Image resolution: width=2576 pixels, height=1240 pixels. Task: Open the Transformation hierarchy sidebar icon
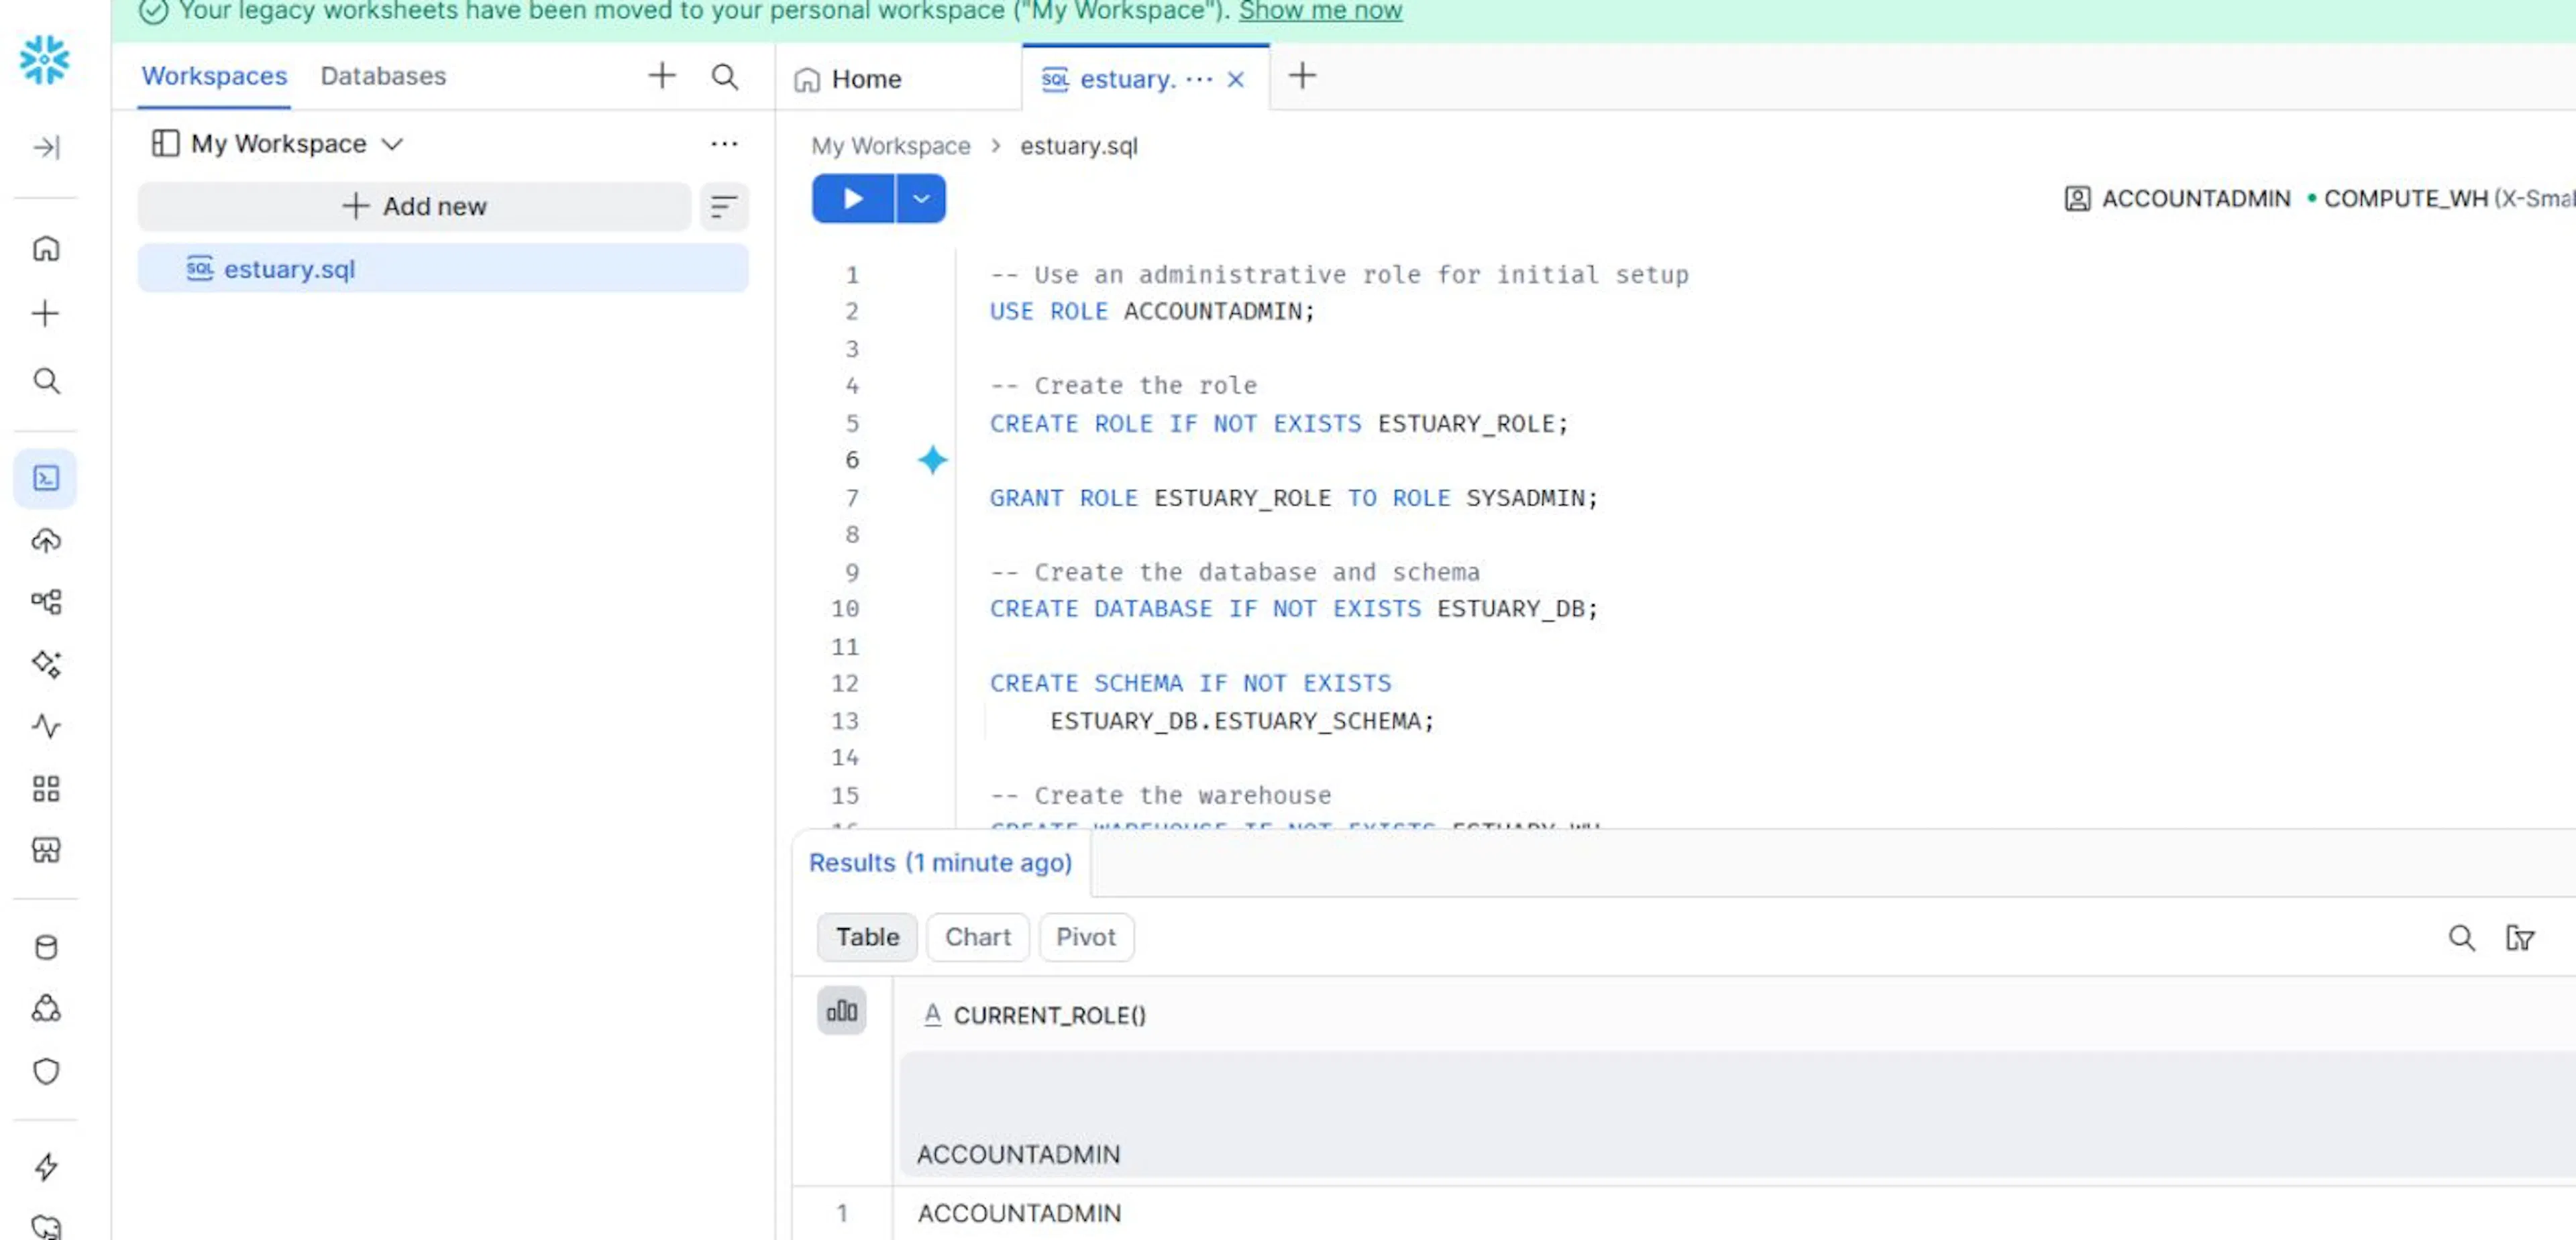(x=46, y=601)
